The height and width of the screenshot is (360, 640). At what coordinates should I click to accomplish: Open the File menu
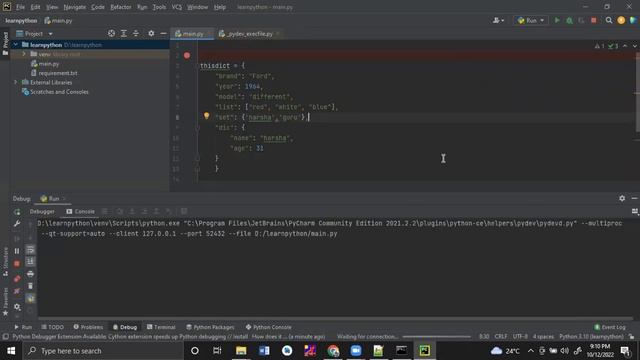pyautogui.click(x=20, y=7)
